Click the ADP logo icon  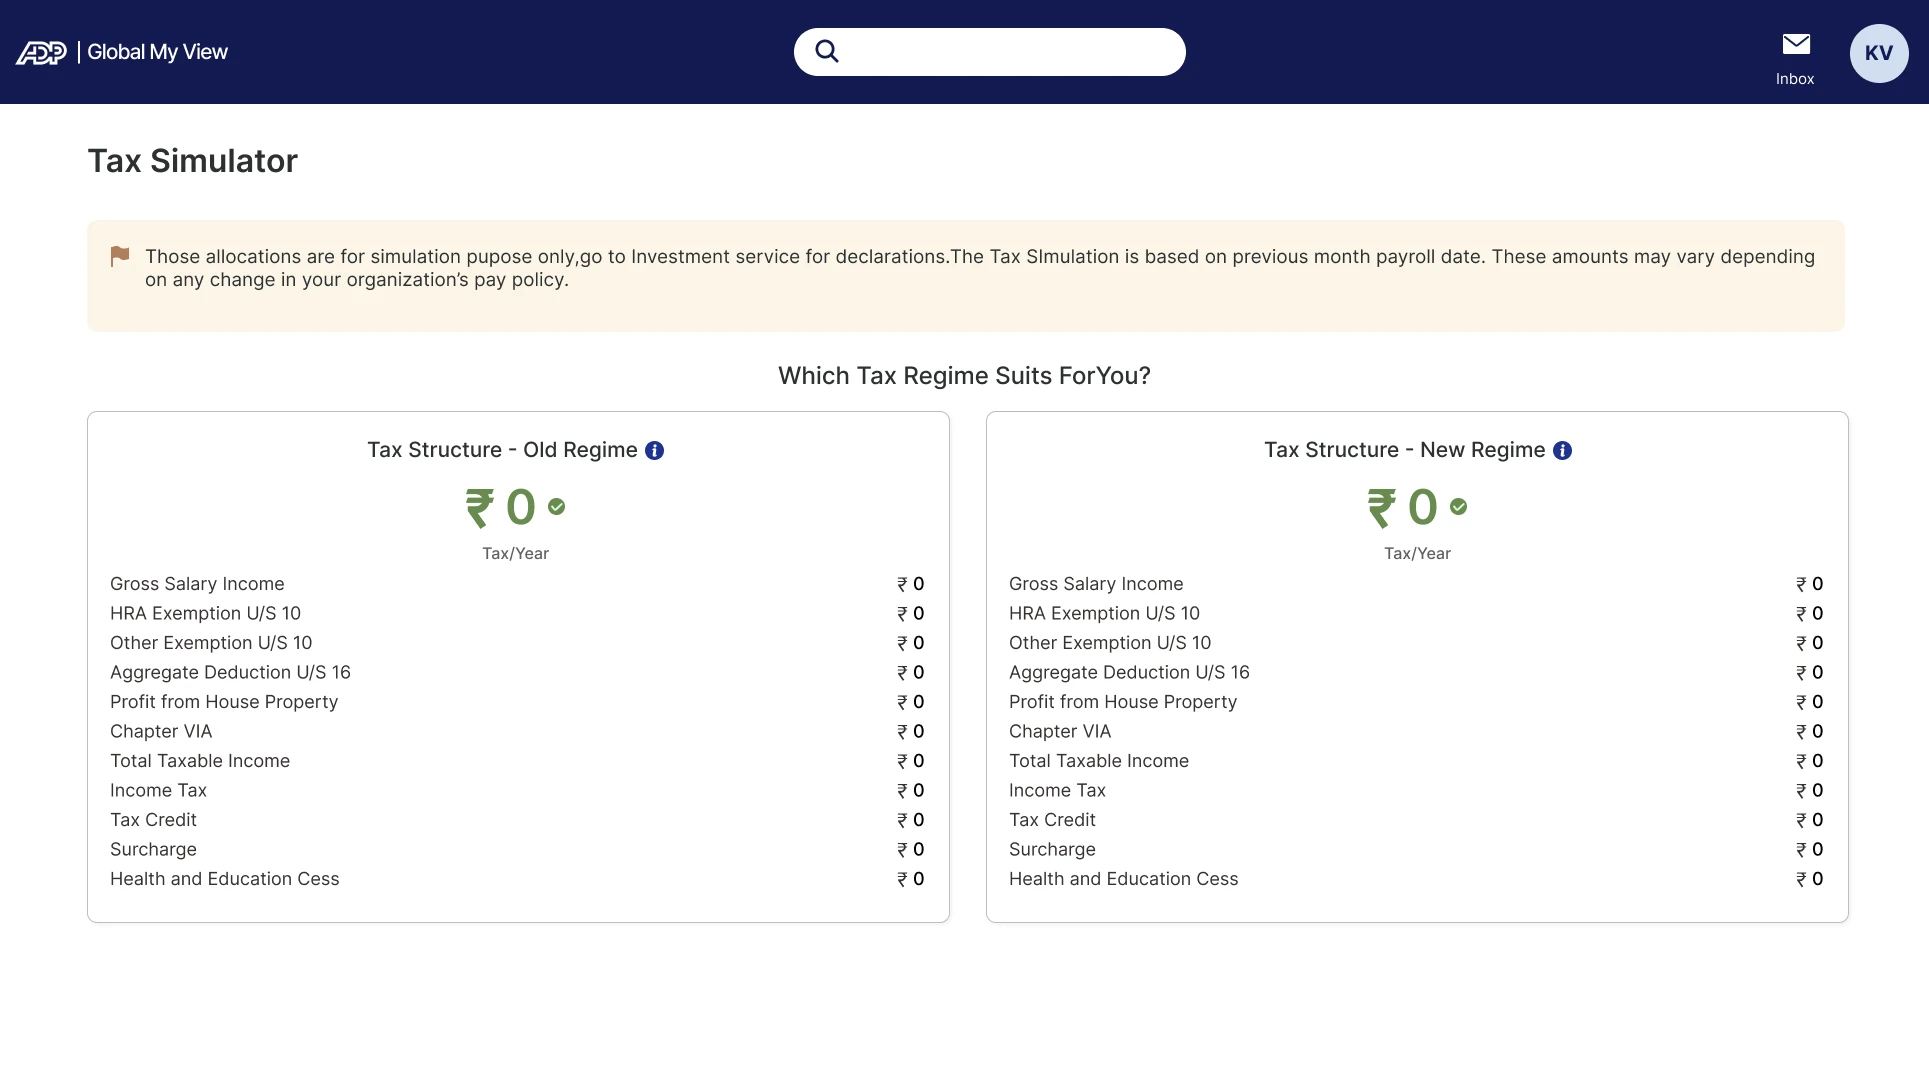tap(41, 53)
